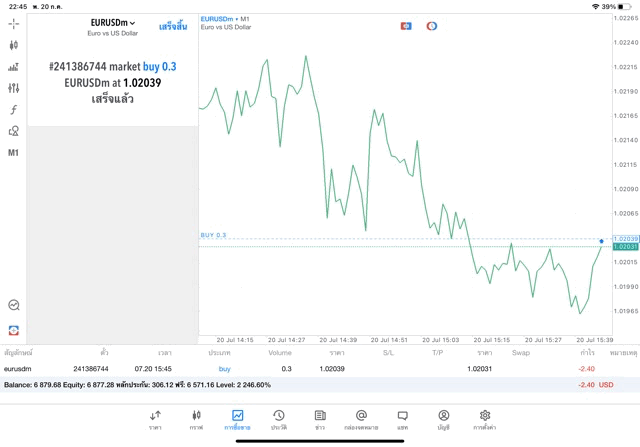This screenshot has height=447, width=640.
Task: Tap the -2.40 USD total profit
Action: point(596,385)
